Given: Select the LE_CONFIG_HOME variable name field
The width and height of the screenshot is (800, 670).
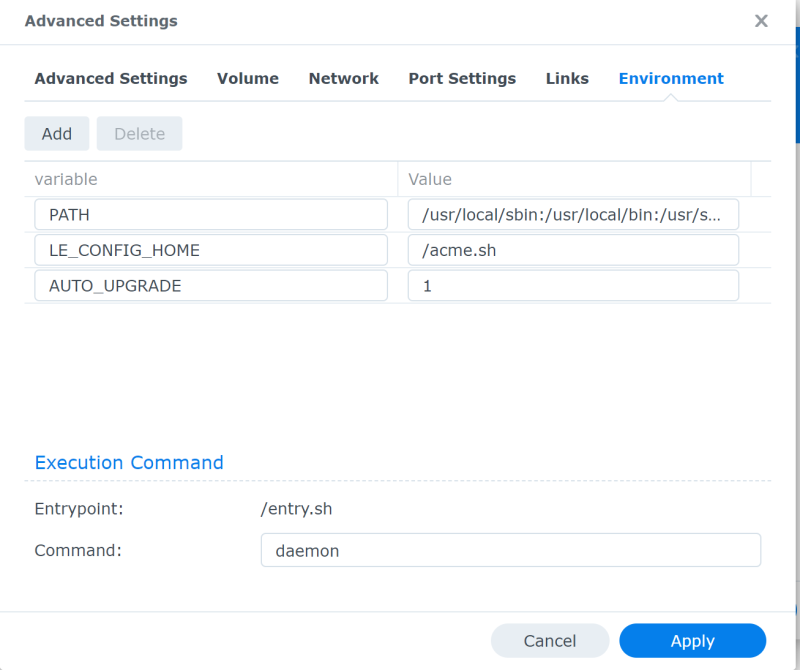Looking at the screenshot, I should tap(211, 251).
